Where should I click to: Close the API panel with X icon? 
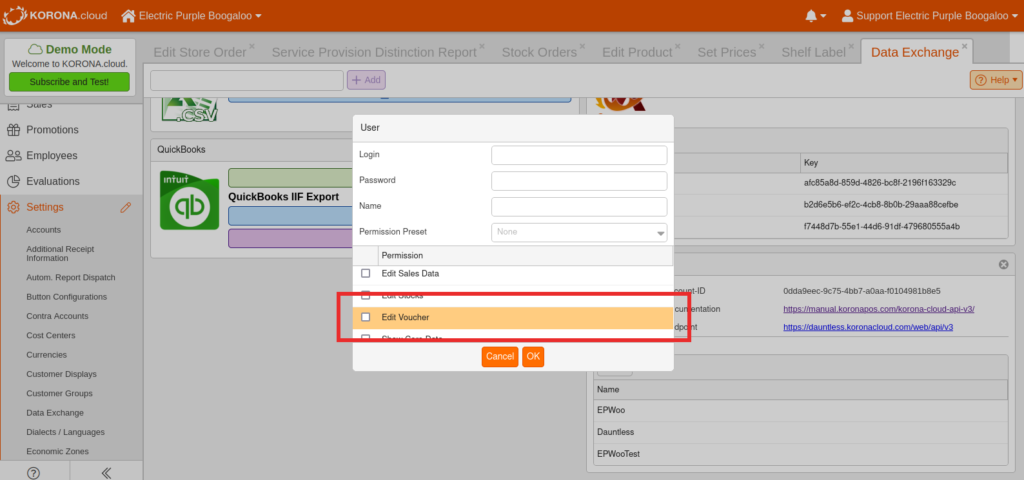click(1004, 264)
